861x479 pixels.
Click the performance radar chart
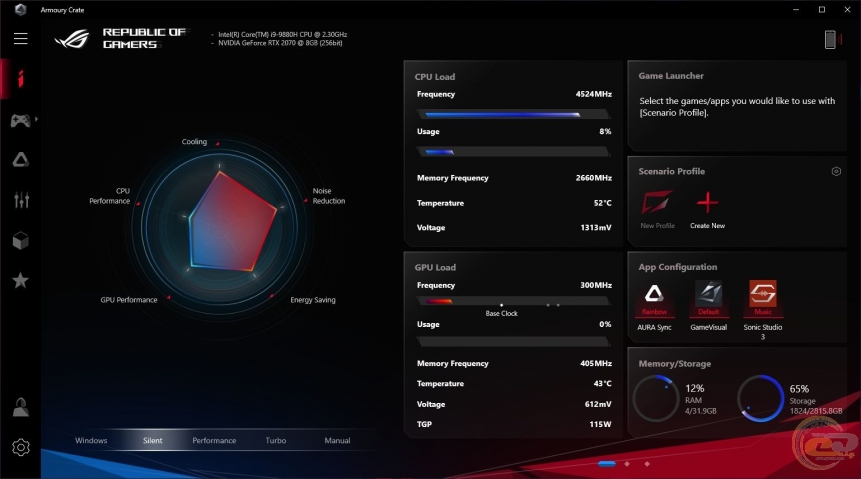click(220, 226)
